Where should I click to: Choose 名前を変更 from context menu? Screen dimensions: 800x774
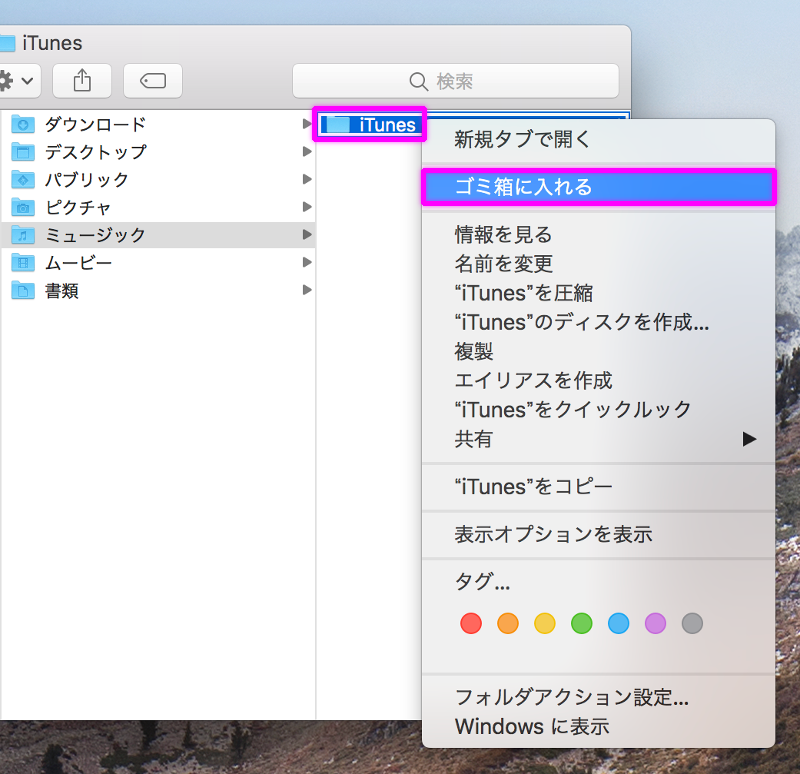pyautogui.click(x=598, y=264)
